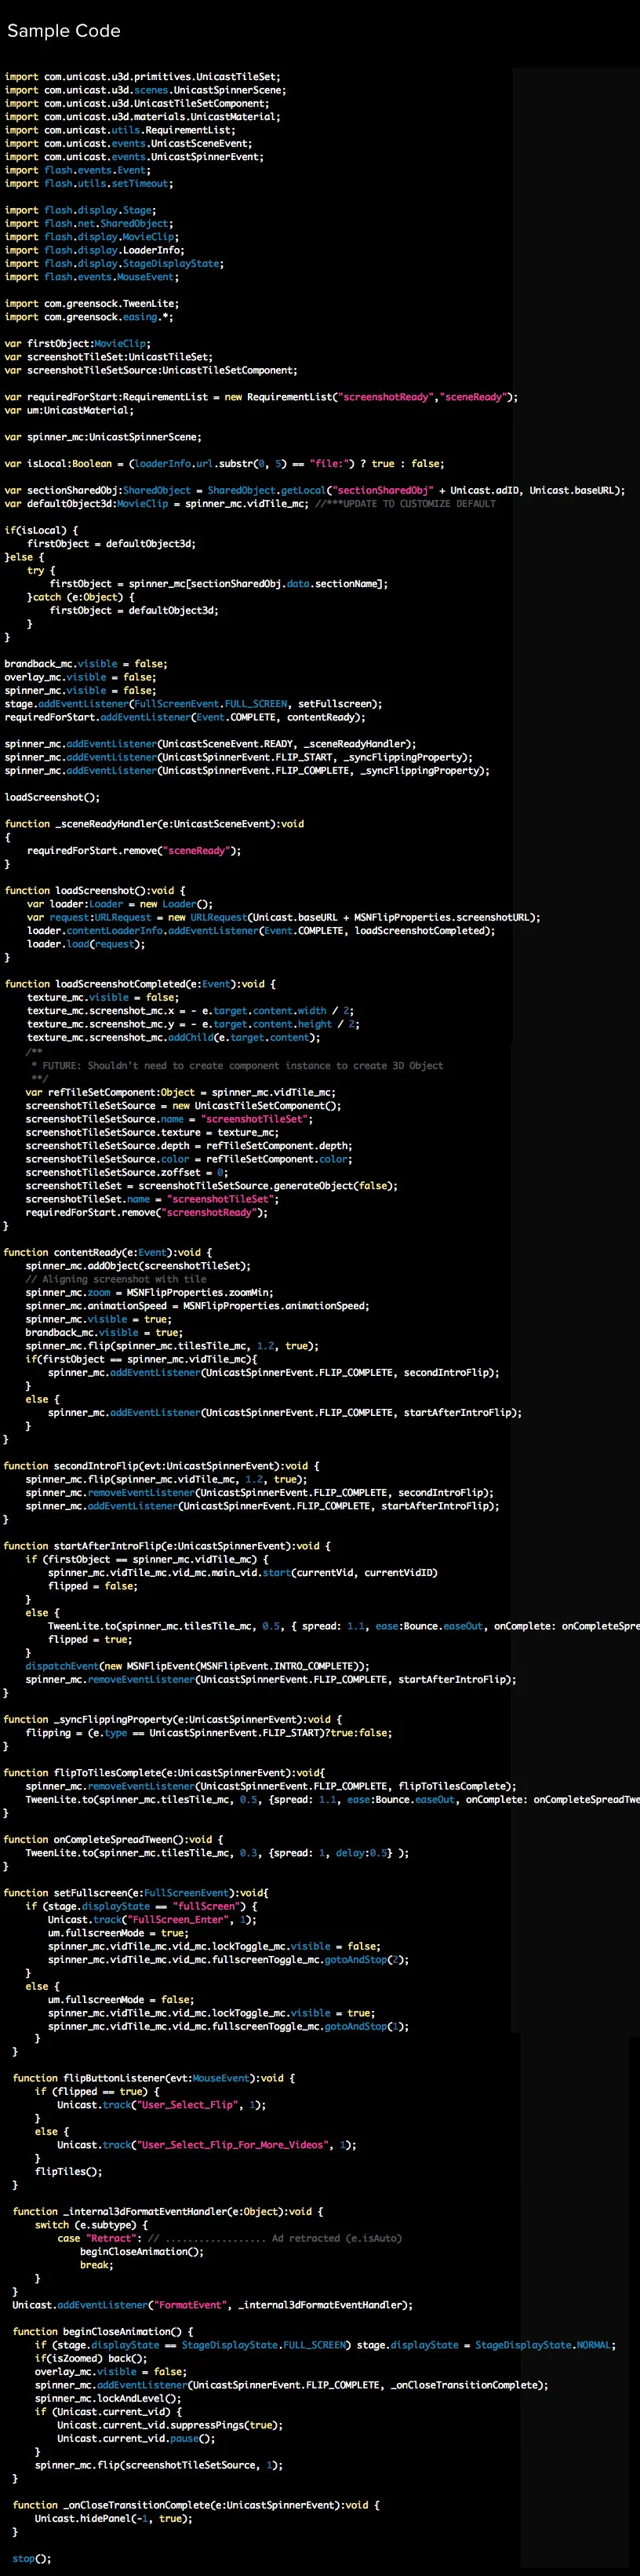Image resolution: width=640 pixels, height=2576 pixels.
Task: Click the import flash.display.StageDisplayState line
Action: click(x=114, y=264)
